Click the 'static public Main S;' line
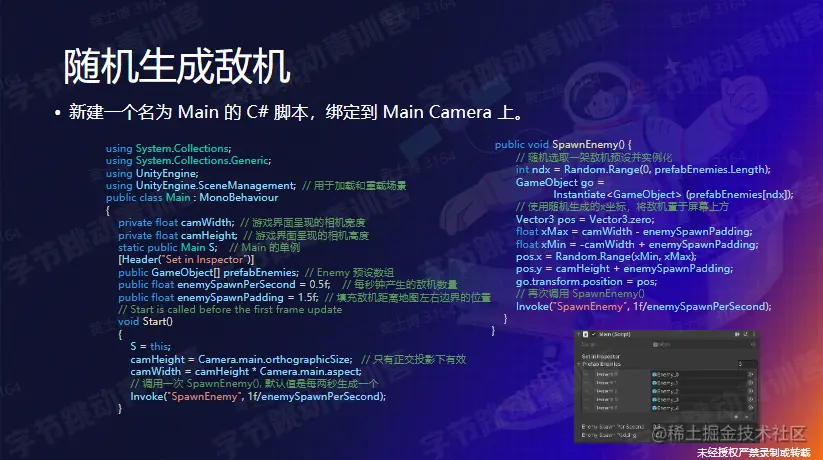823x460 pixels. pos(167,247)
